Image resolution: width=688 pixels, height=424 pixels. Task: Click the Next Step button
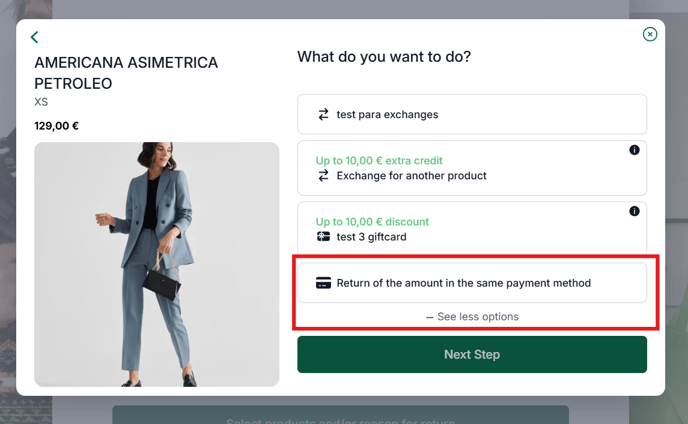tap(472, 355)
